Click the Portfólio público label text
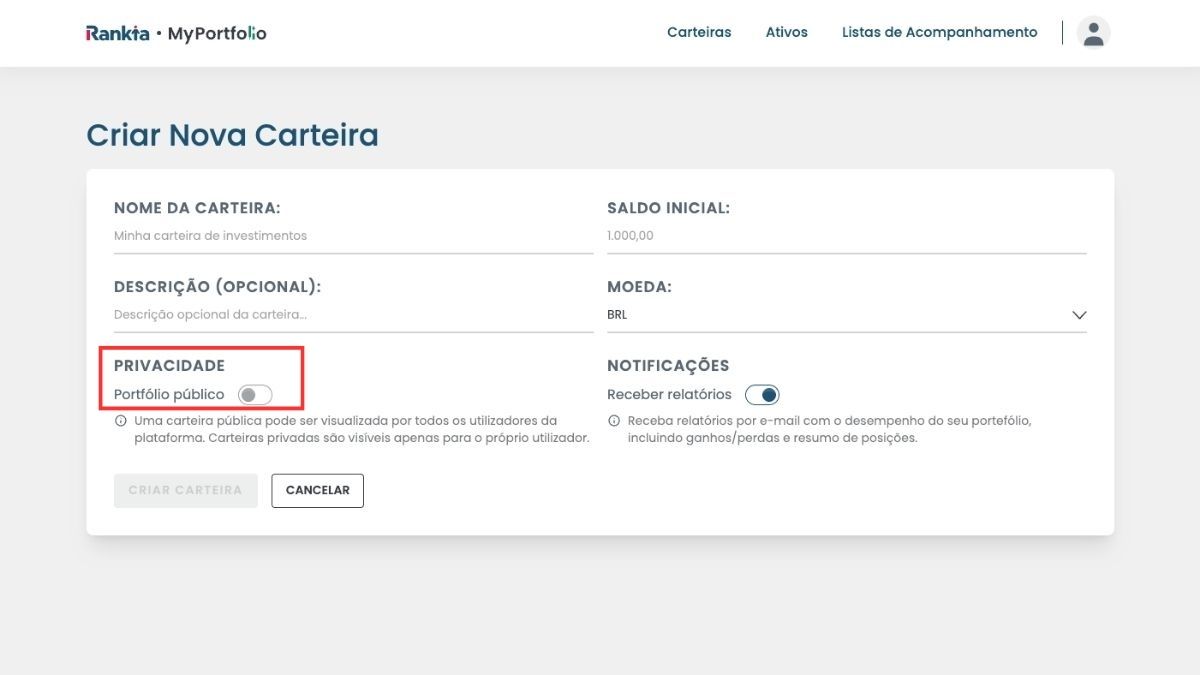Image resolution: width=1200 pixels, height=675 pixels. [167, 393]
